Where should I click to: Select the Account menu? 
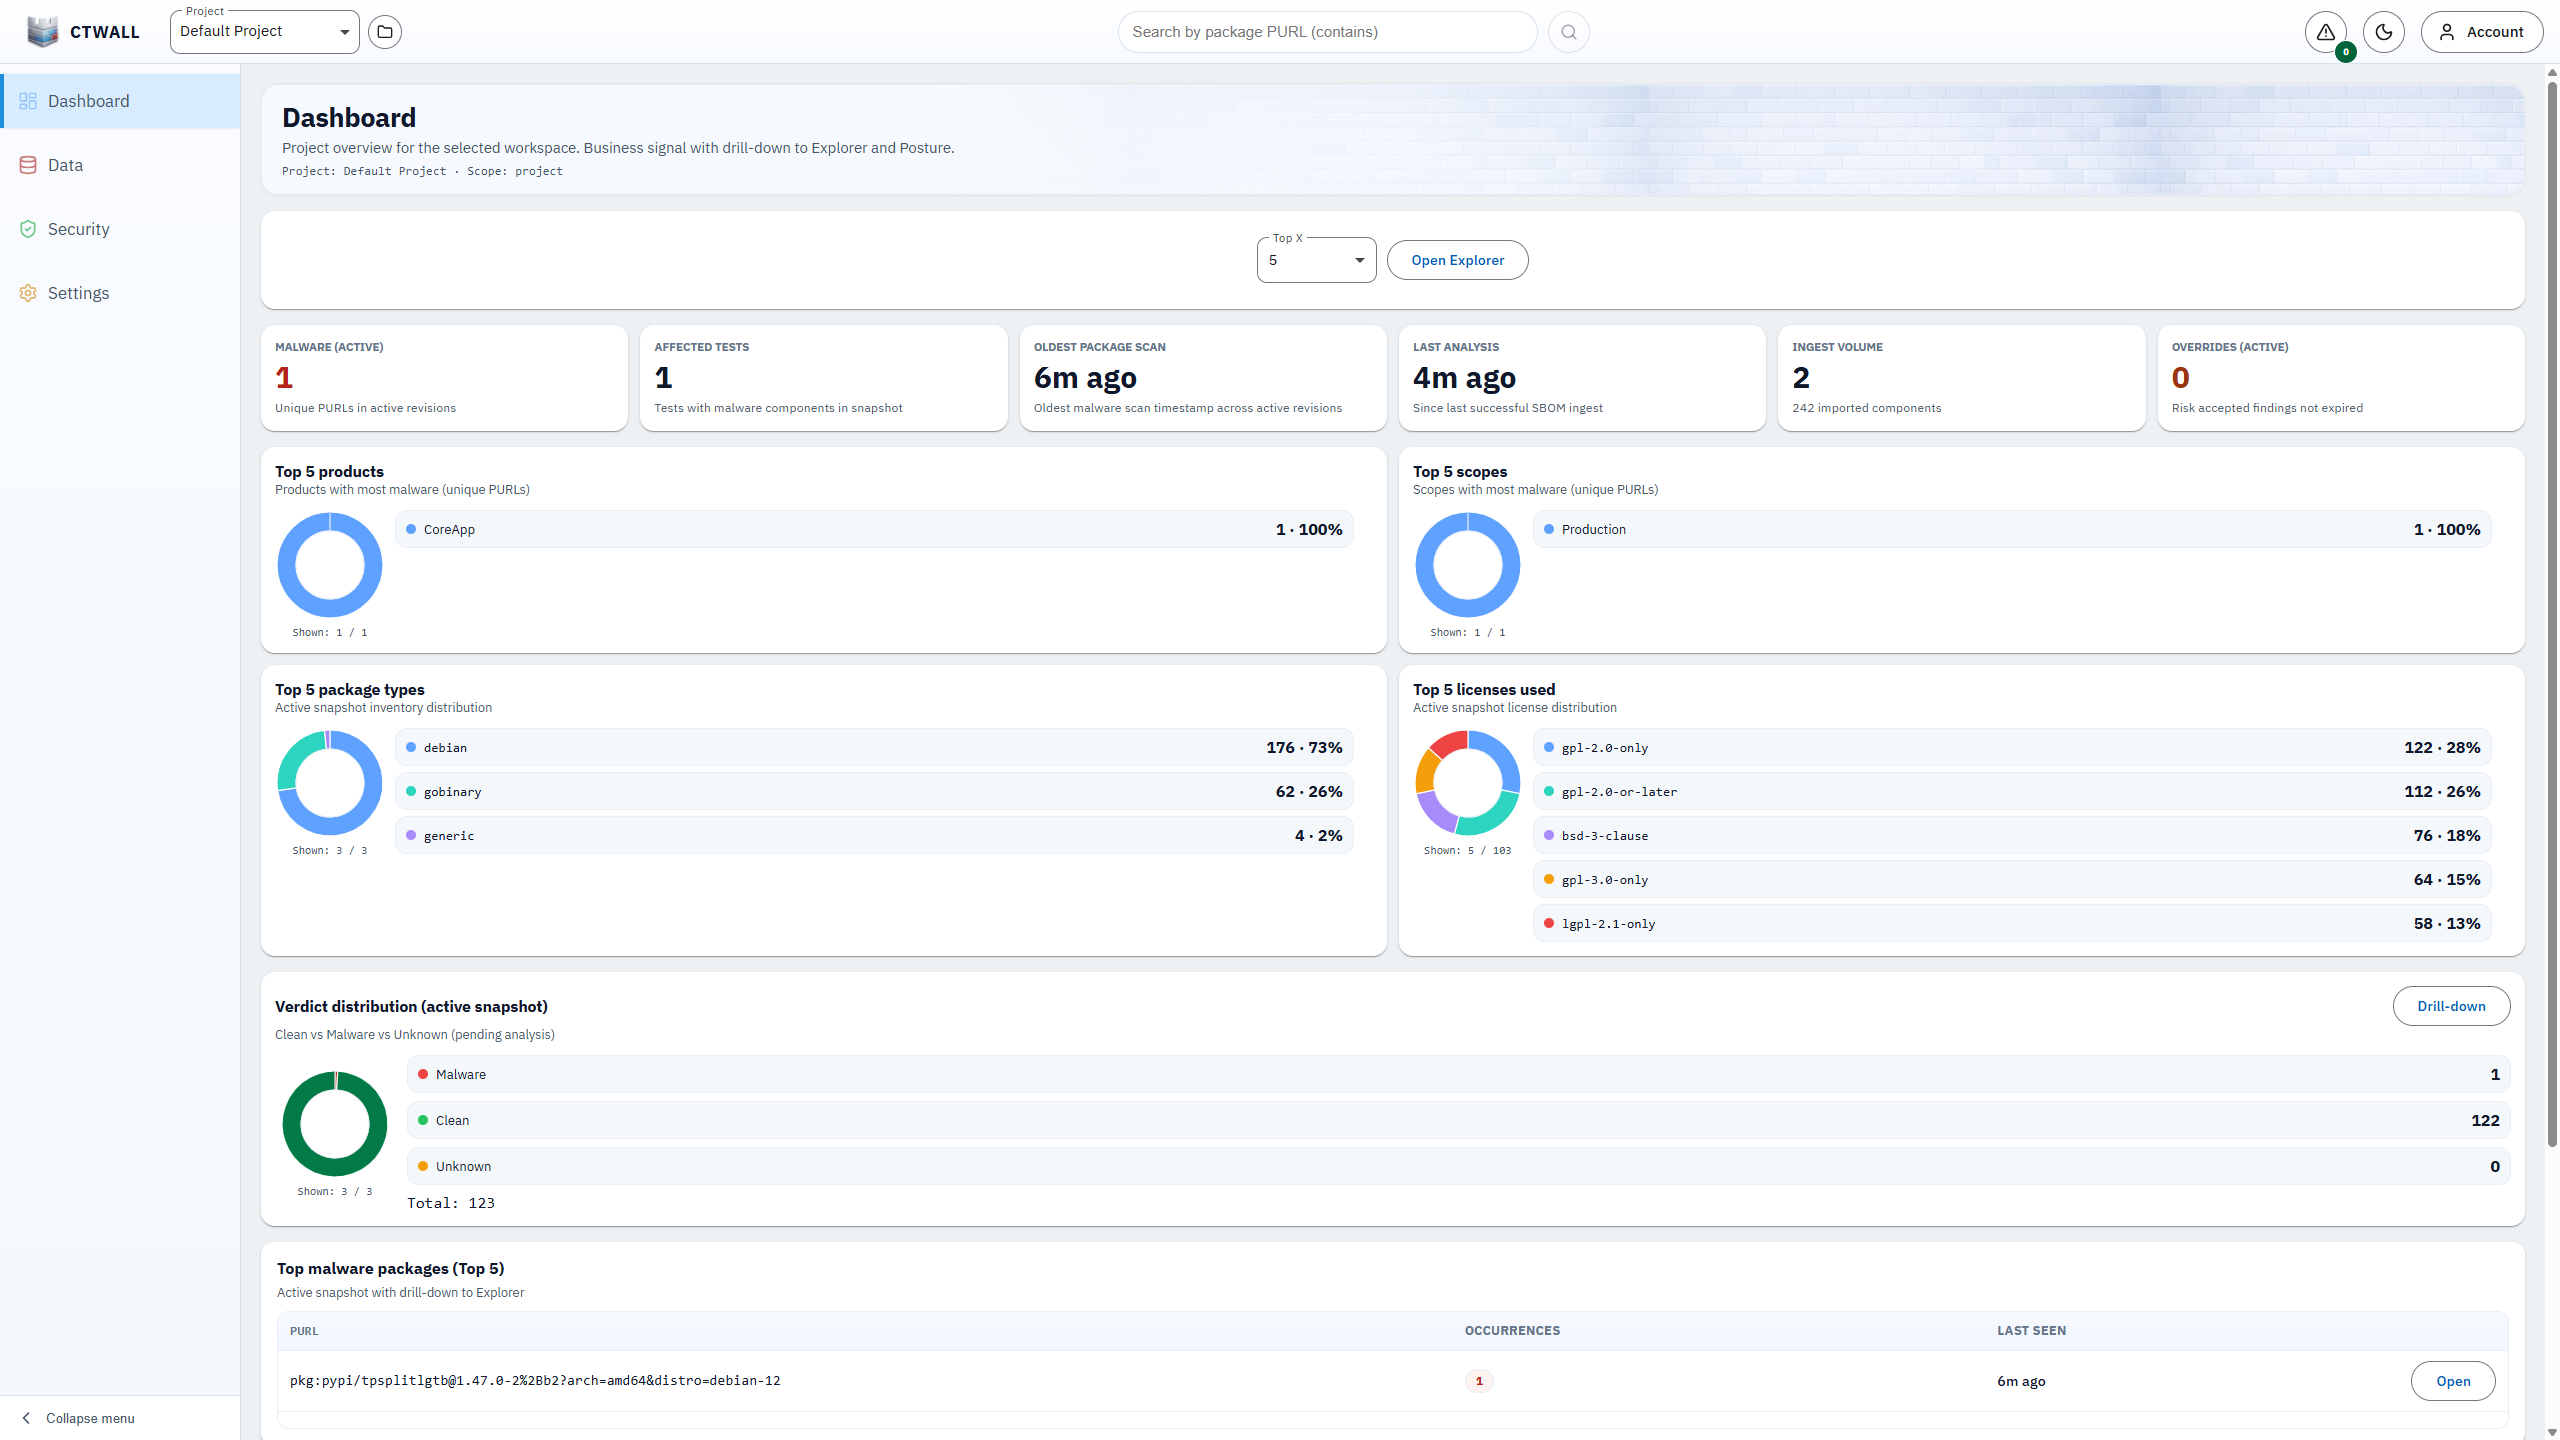(x=2481, y=31)
